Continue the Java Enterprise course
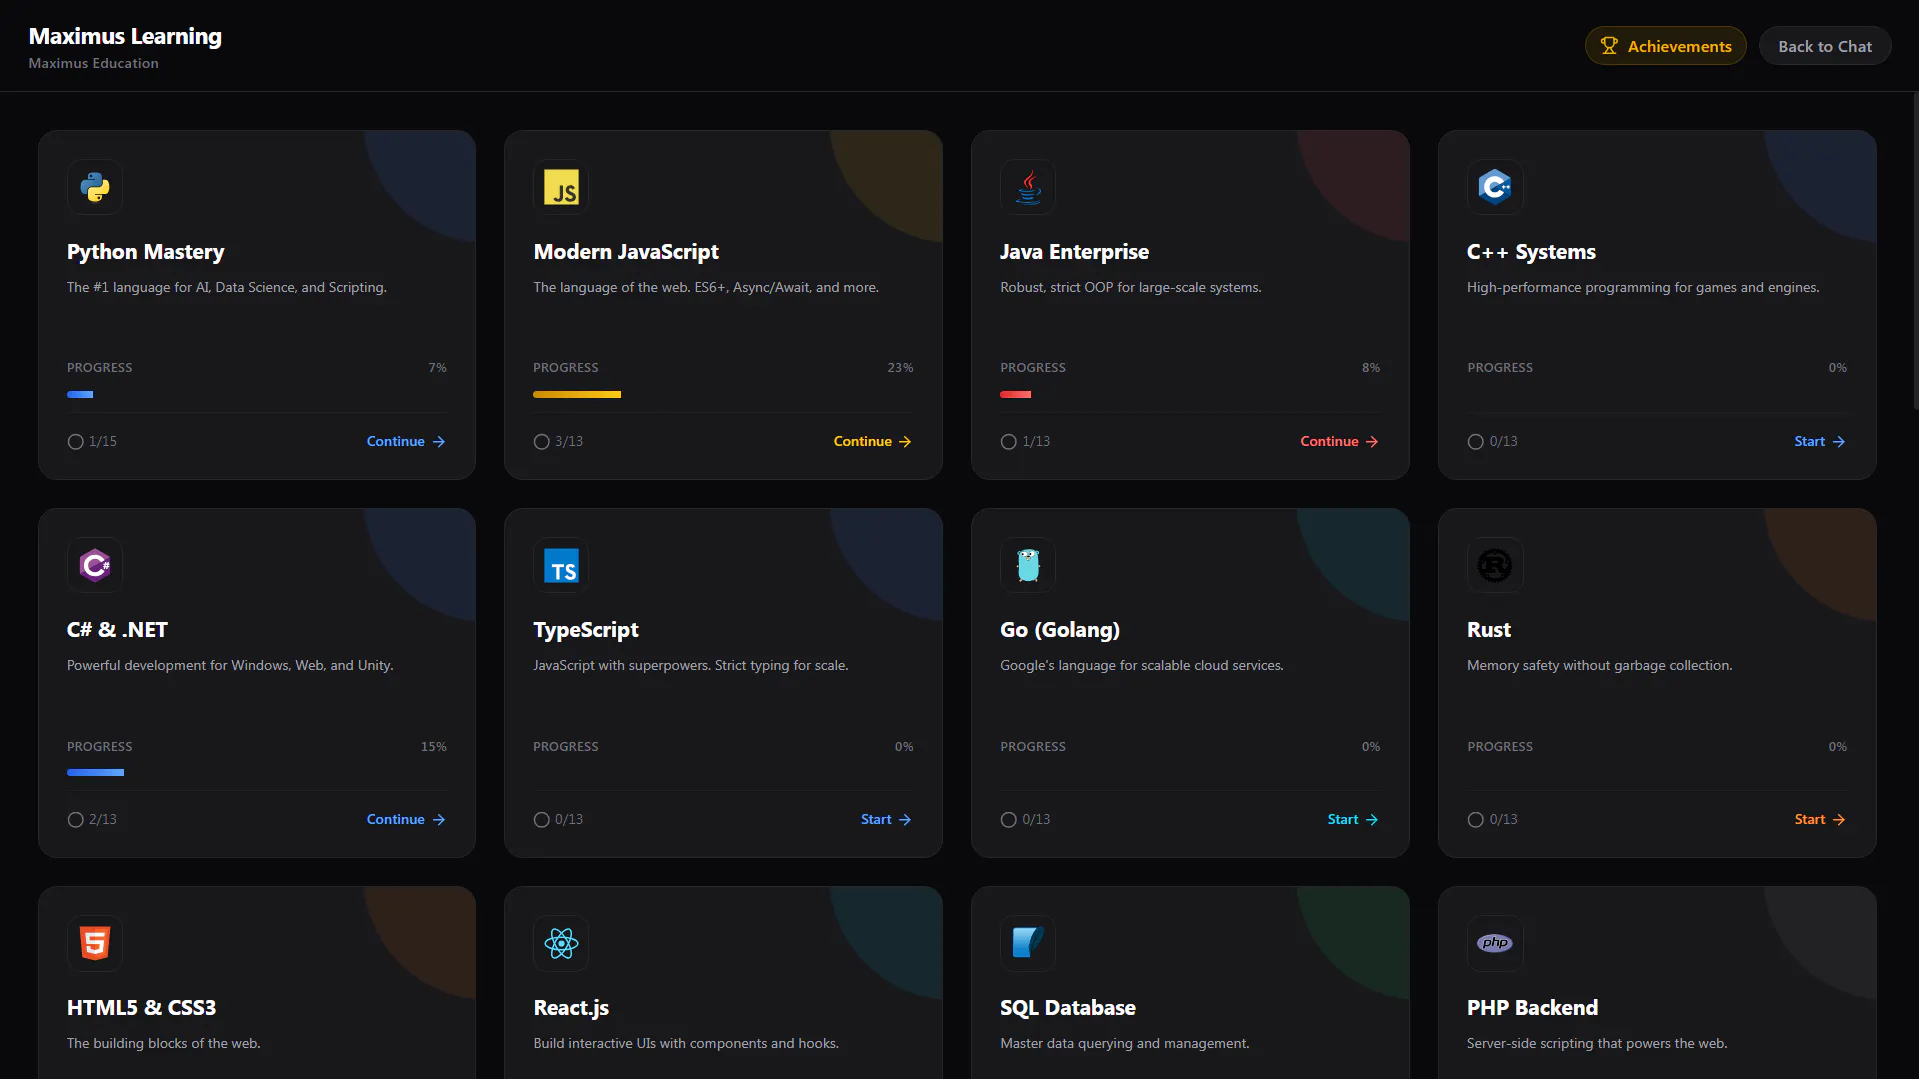 point(1339,441)
